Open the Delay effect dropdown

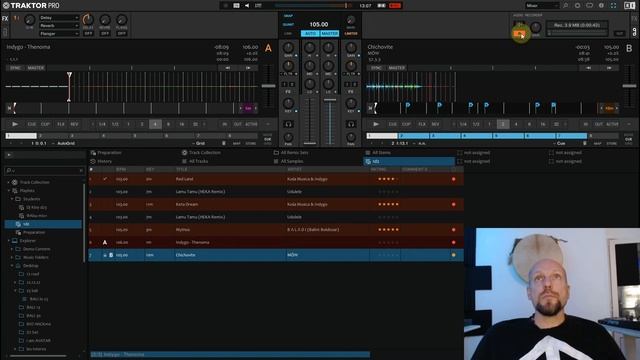click(59, 18)
